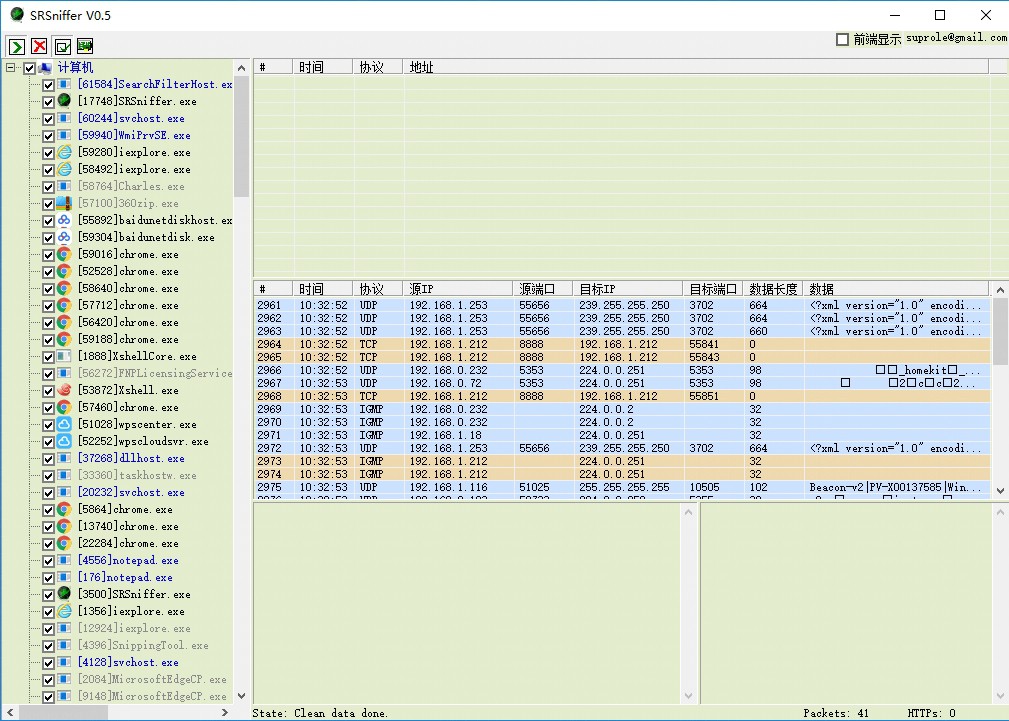This screenshot has width=1009, height=721.
Task: Click the red X clear button
Action: pos(39,46)
